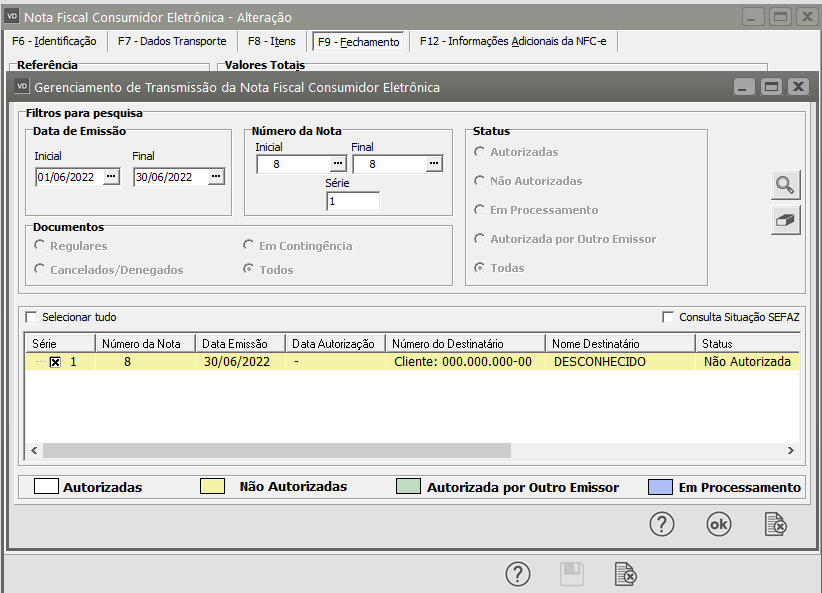Viewport: 822px width, 593px height.
Task: Click the floppy disk save icon
Action: [x=571, y=574]
